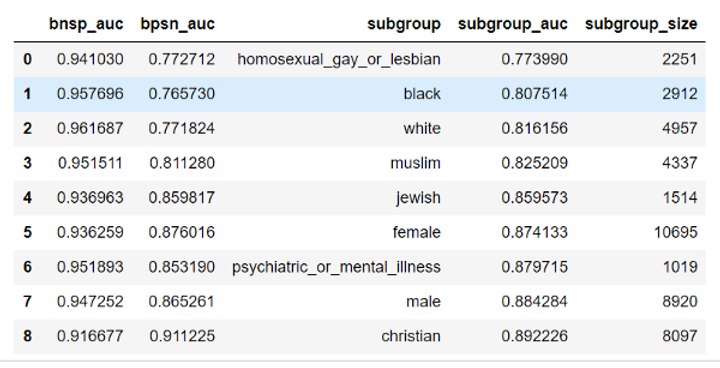The width and height of the screenshot is (720, 368).
Task: Click subgroup_auc value 0.892226
Action: pyautogui.click(x=534, y=336)
